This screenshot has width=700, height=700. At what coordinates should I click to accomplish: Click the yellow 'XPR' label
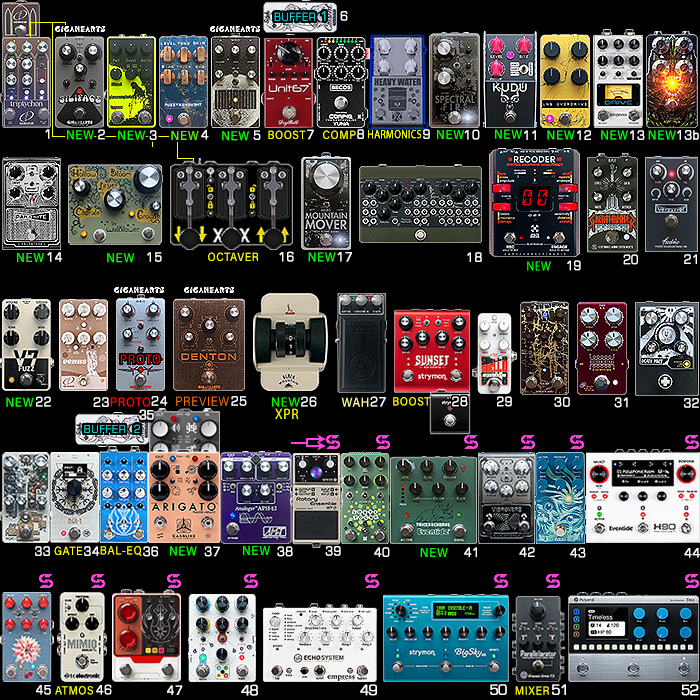286,414
